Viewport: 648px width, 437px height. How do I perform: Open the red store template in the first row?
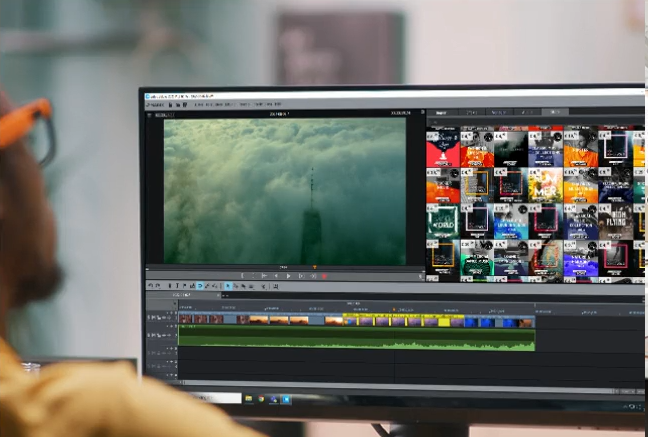[x=443, y=149]
